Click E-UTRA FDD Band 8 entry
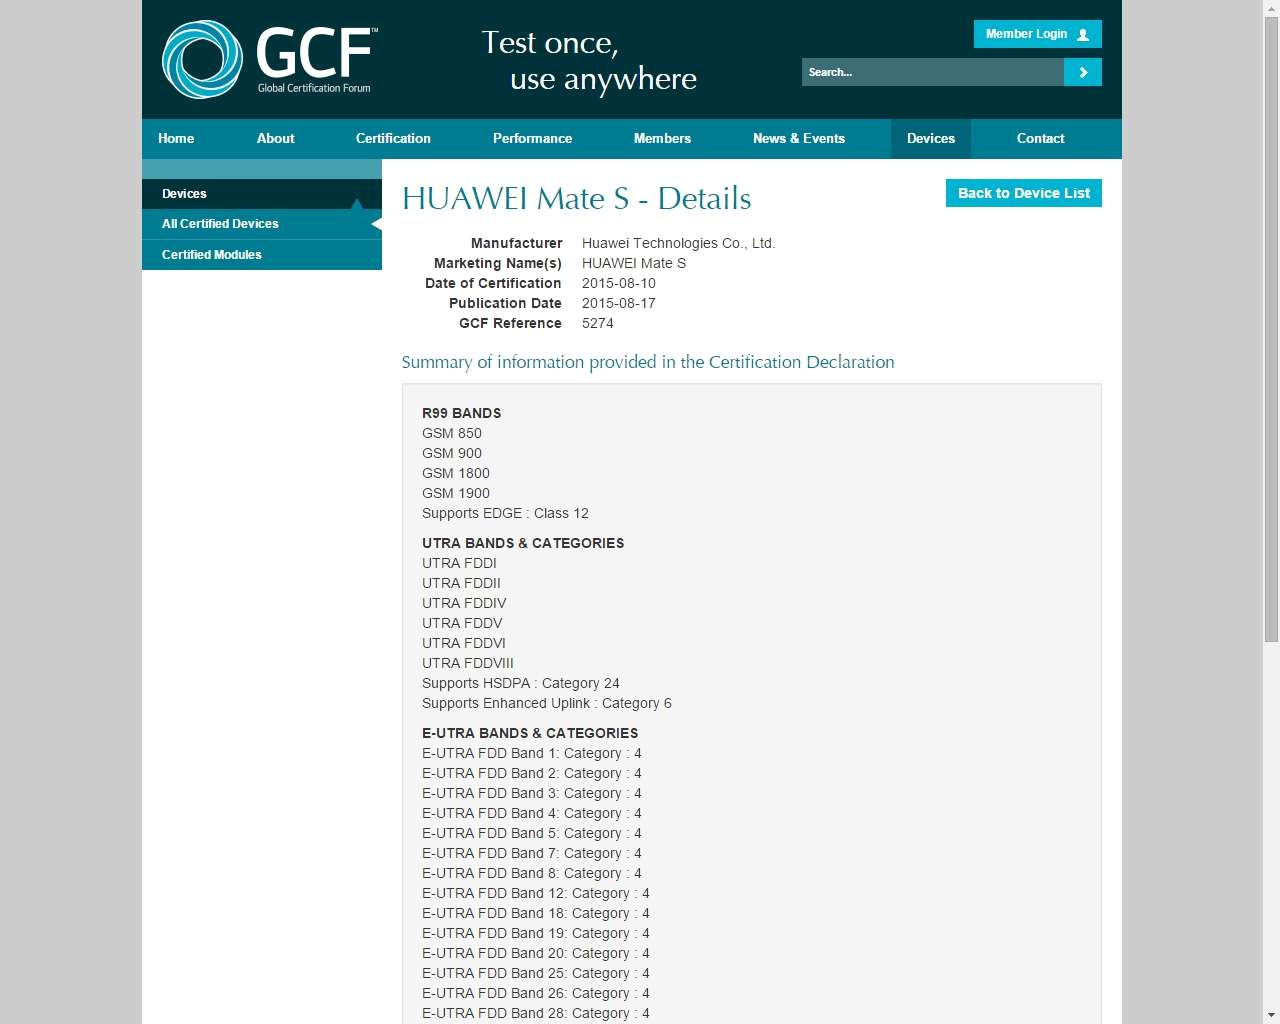 532,873
